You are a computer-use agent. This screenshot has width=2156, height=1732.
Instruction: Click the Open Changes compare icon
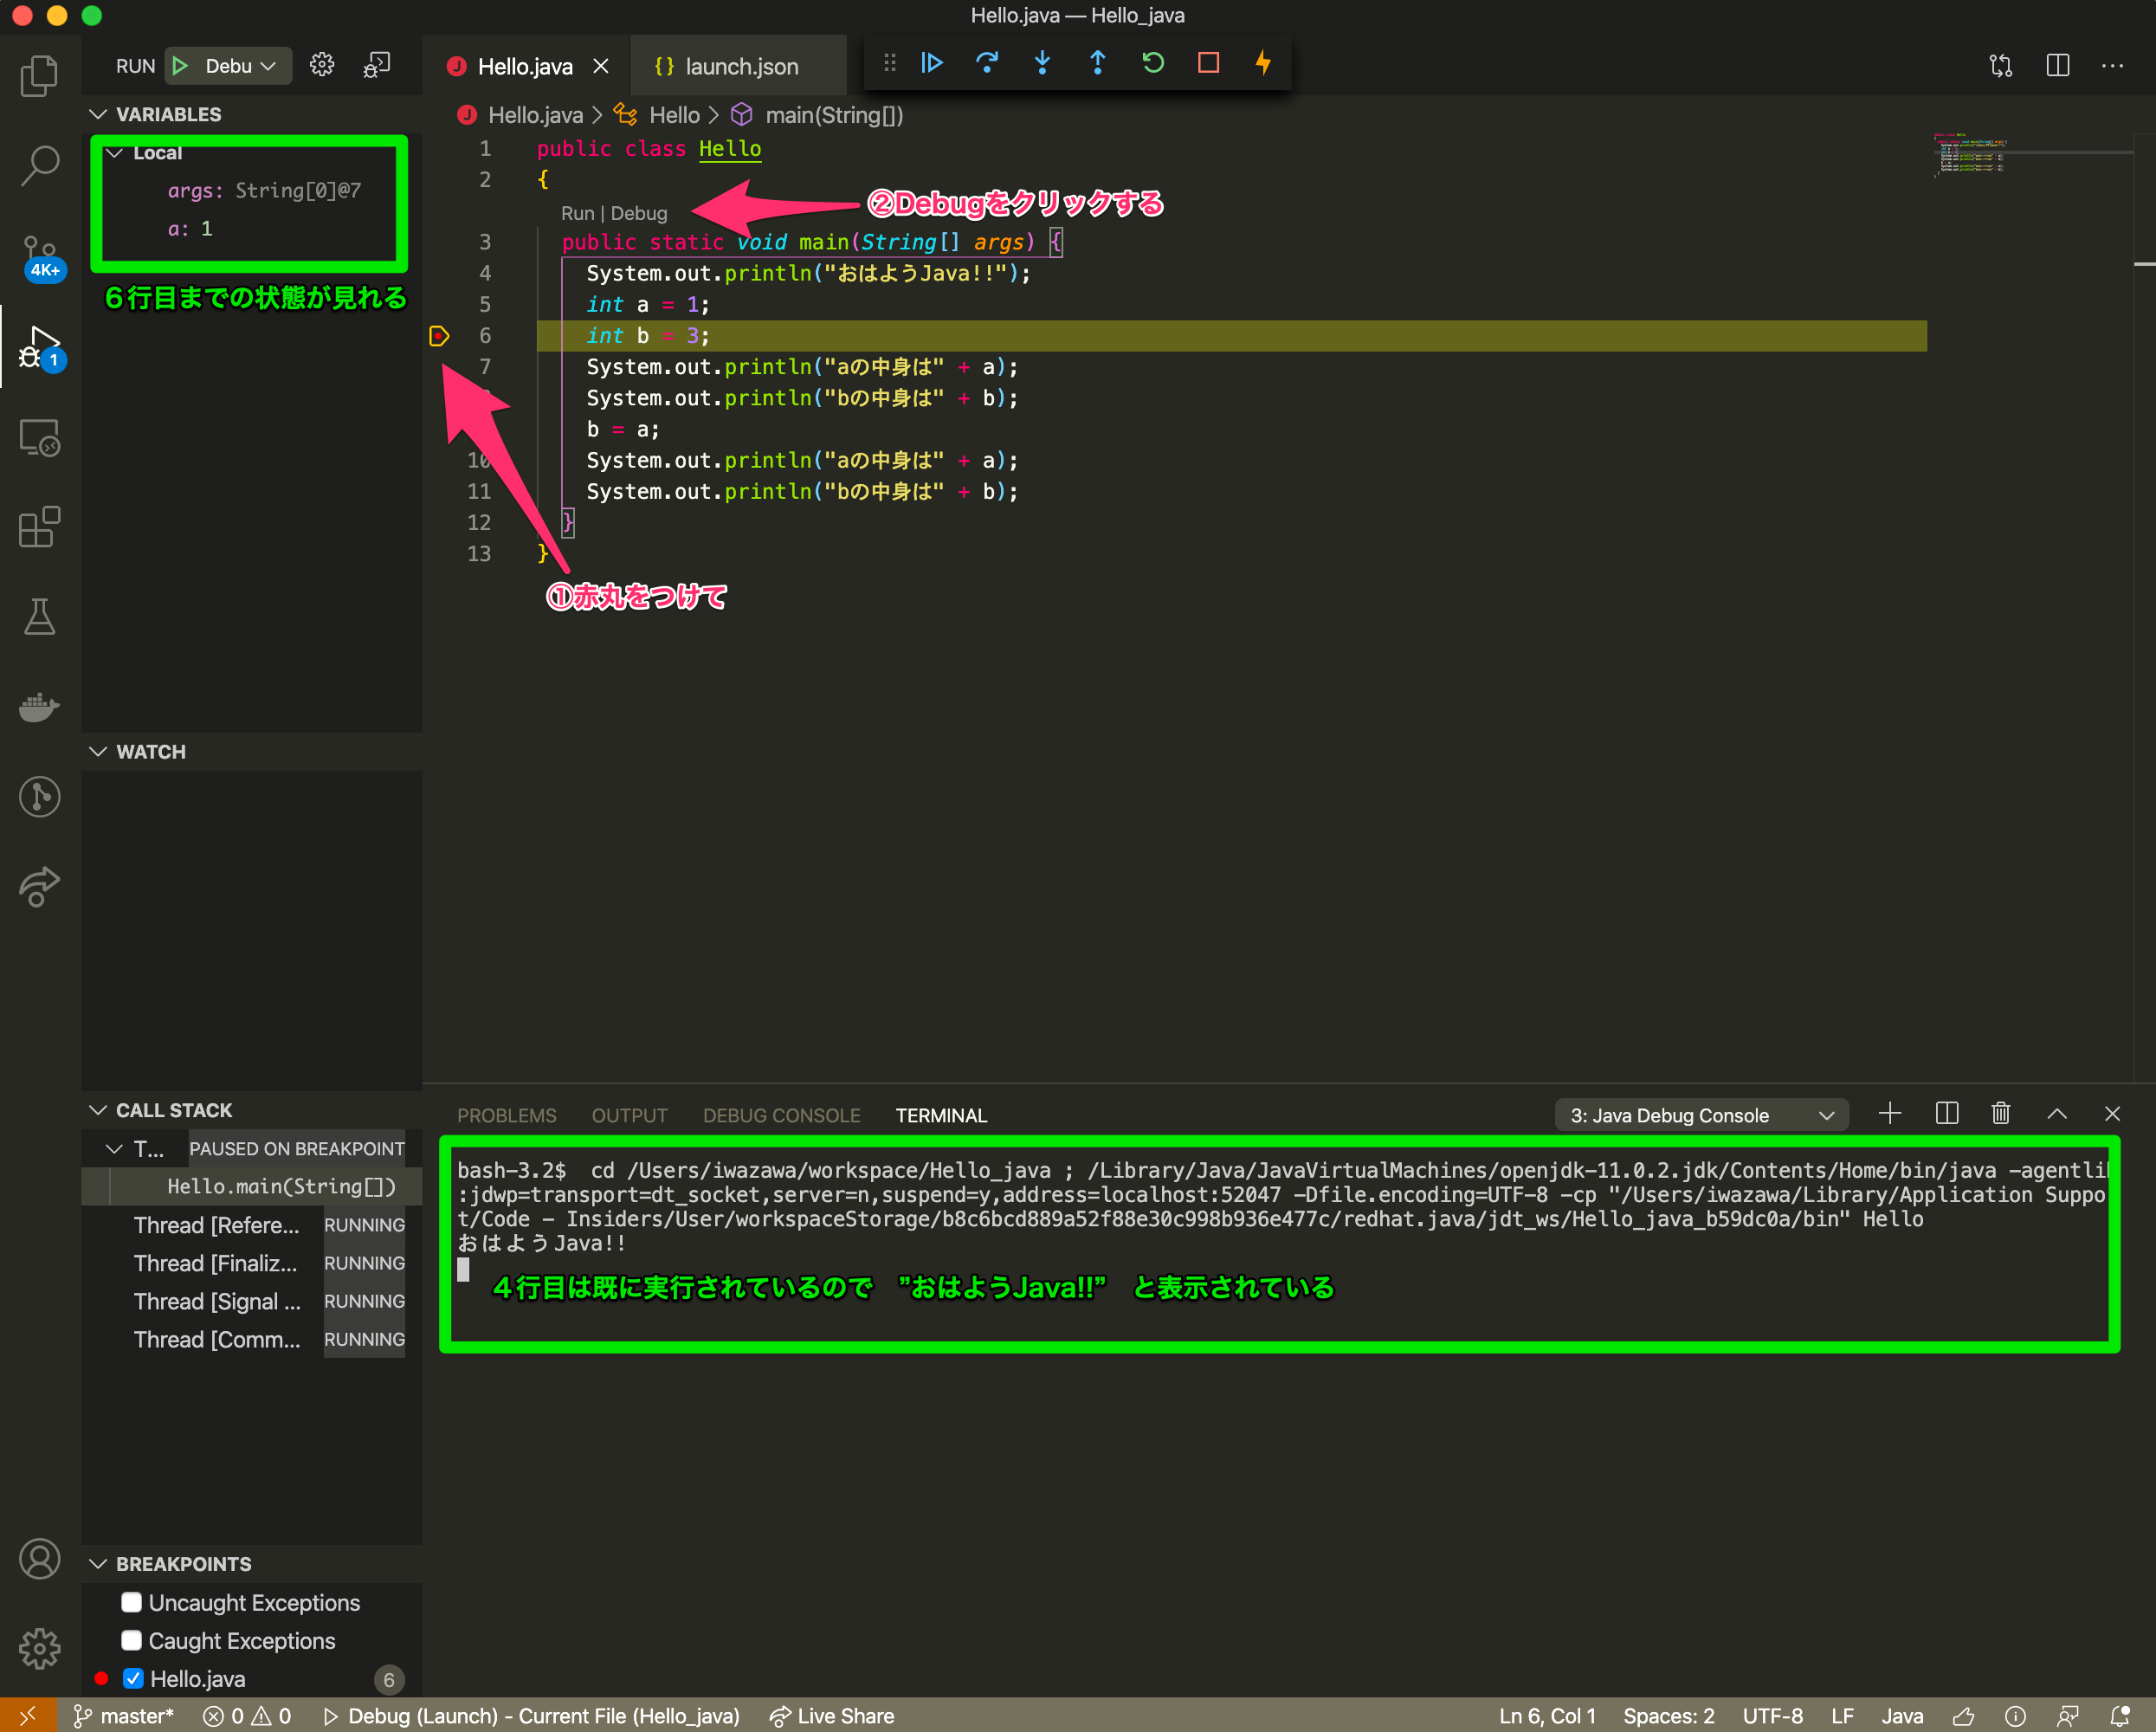pyautogui.click(x=2001, y=66)
